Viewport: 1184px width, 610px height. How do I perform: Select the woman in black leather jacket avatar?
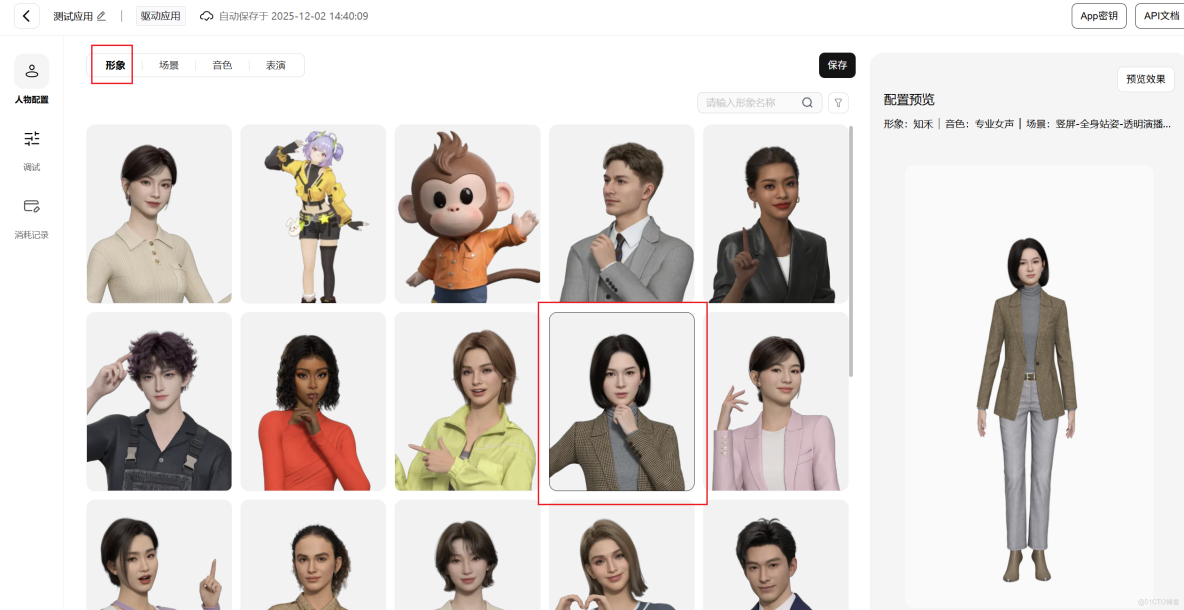click(x=775, y=214)
